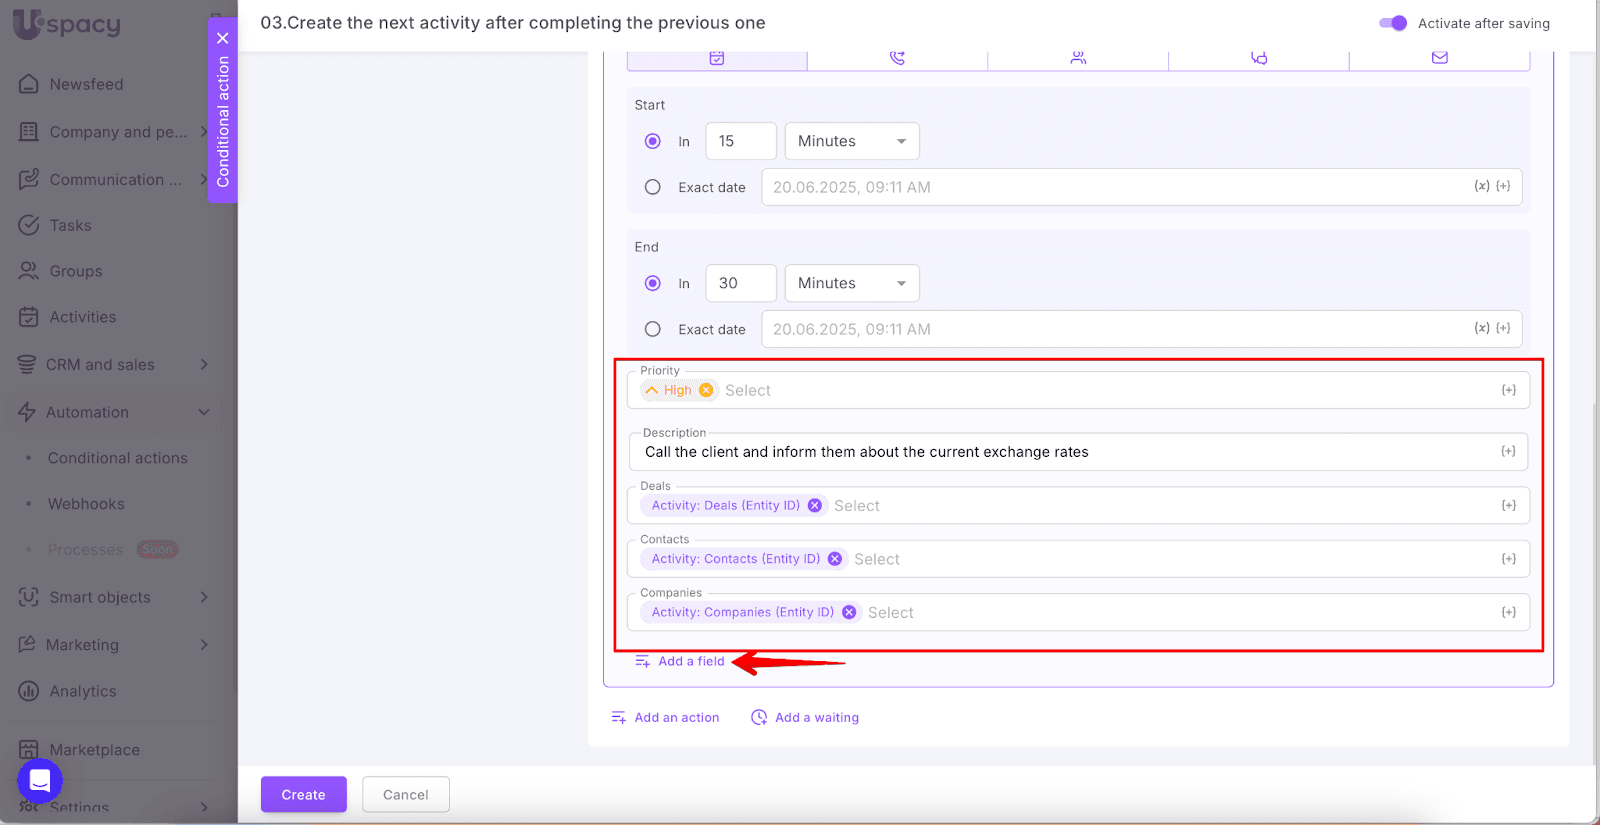Open End time unit Minutes dropdown
The height and width of the screenshot is (825, 1600).
[851, 283]
